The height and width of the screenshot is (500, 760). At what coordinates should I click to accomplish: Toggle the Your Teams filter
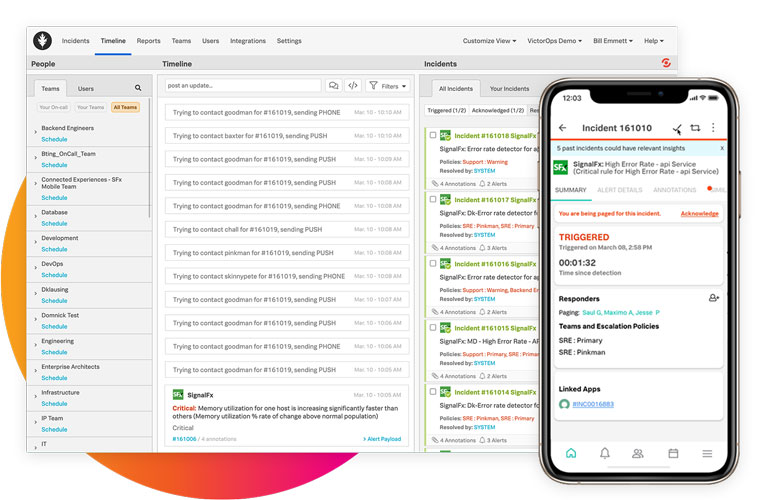coord(91,107)
